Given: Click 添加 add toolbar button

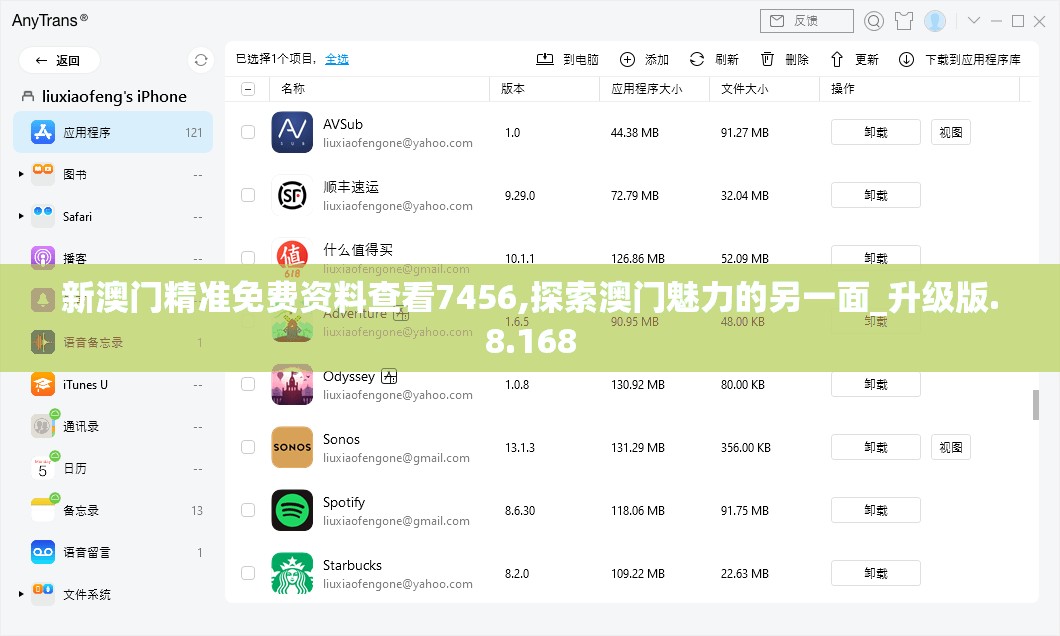Looking at the screenshot, I should (x=644, y=59).
